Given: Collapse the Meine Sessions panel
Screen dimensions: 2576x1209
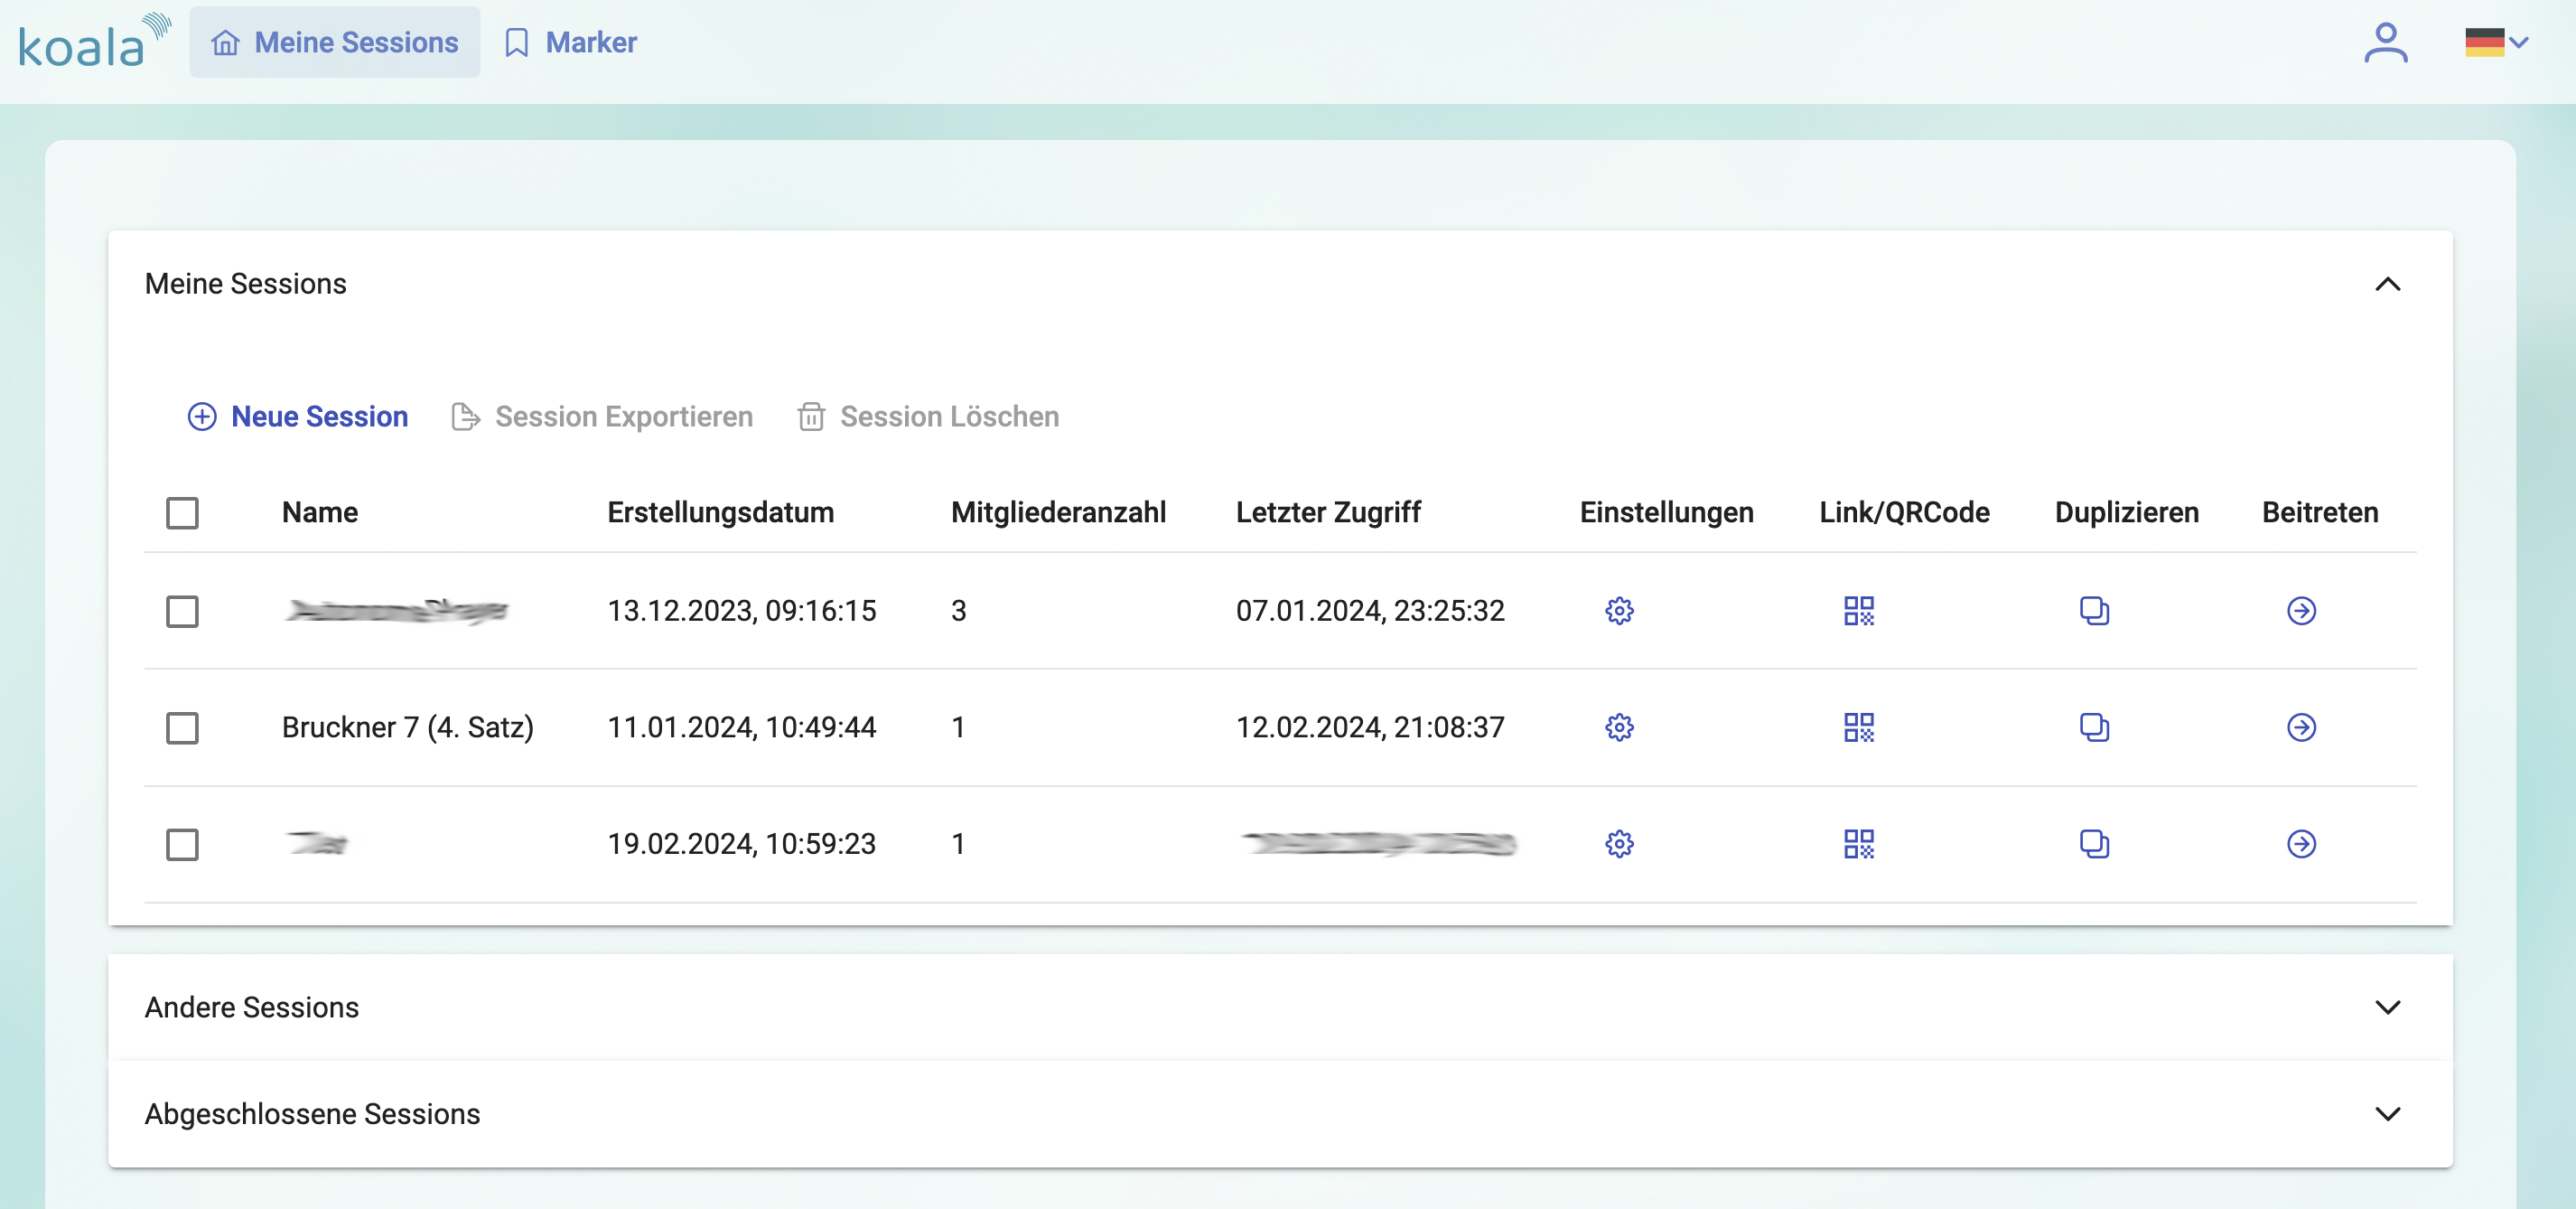Looking at the screenshot, I should 2387,284.
